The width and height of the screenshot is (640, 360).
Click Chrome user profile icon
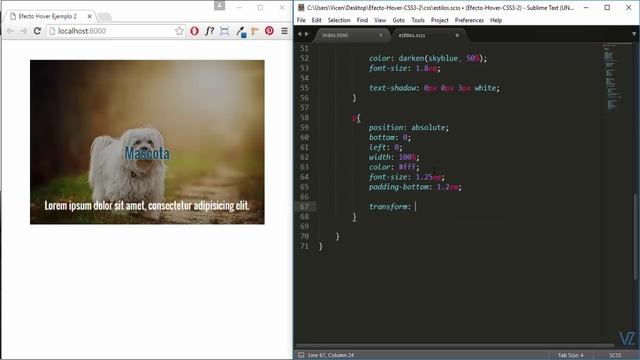point(220,5)
